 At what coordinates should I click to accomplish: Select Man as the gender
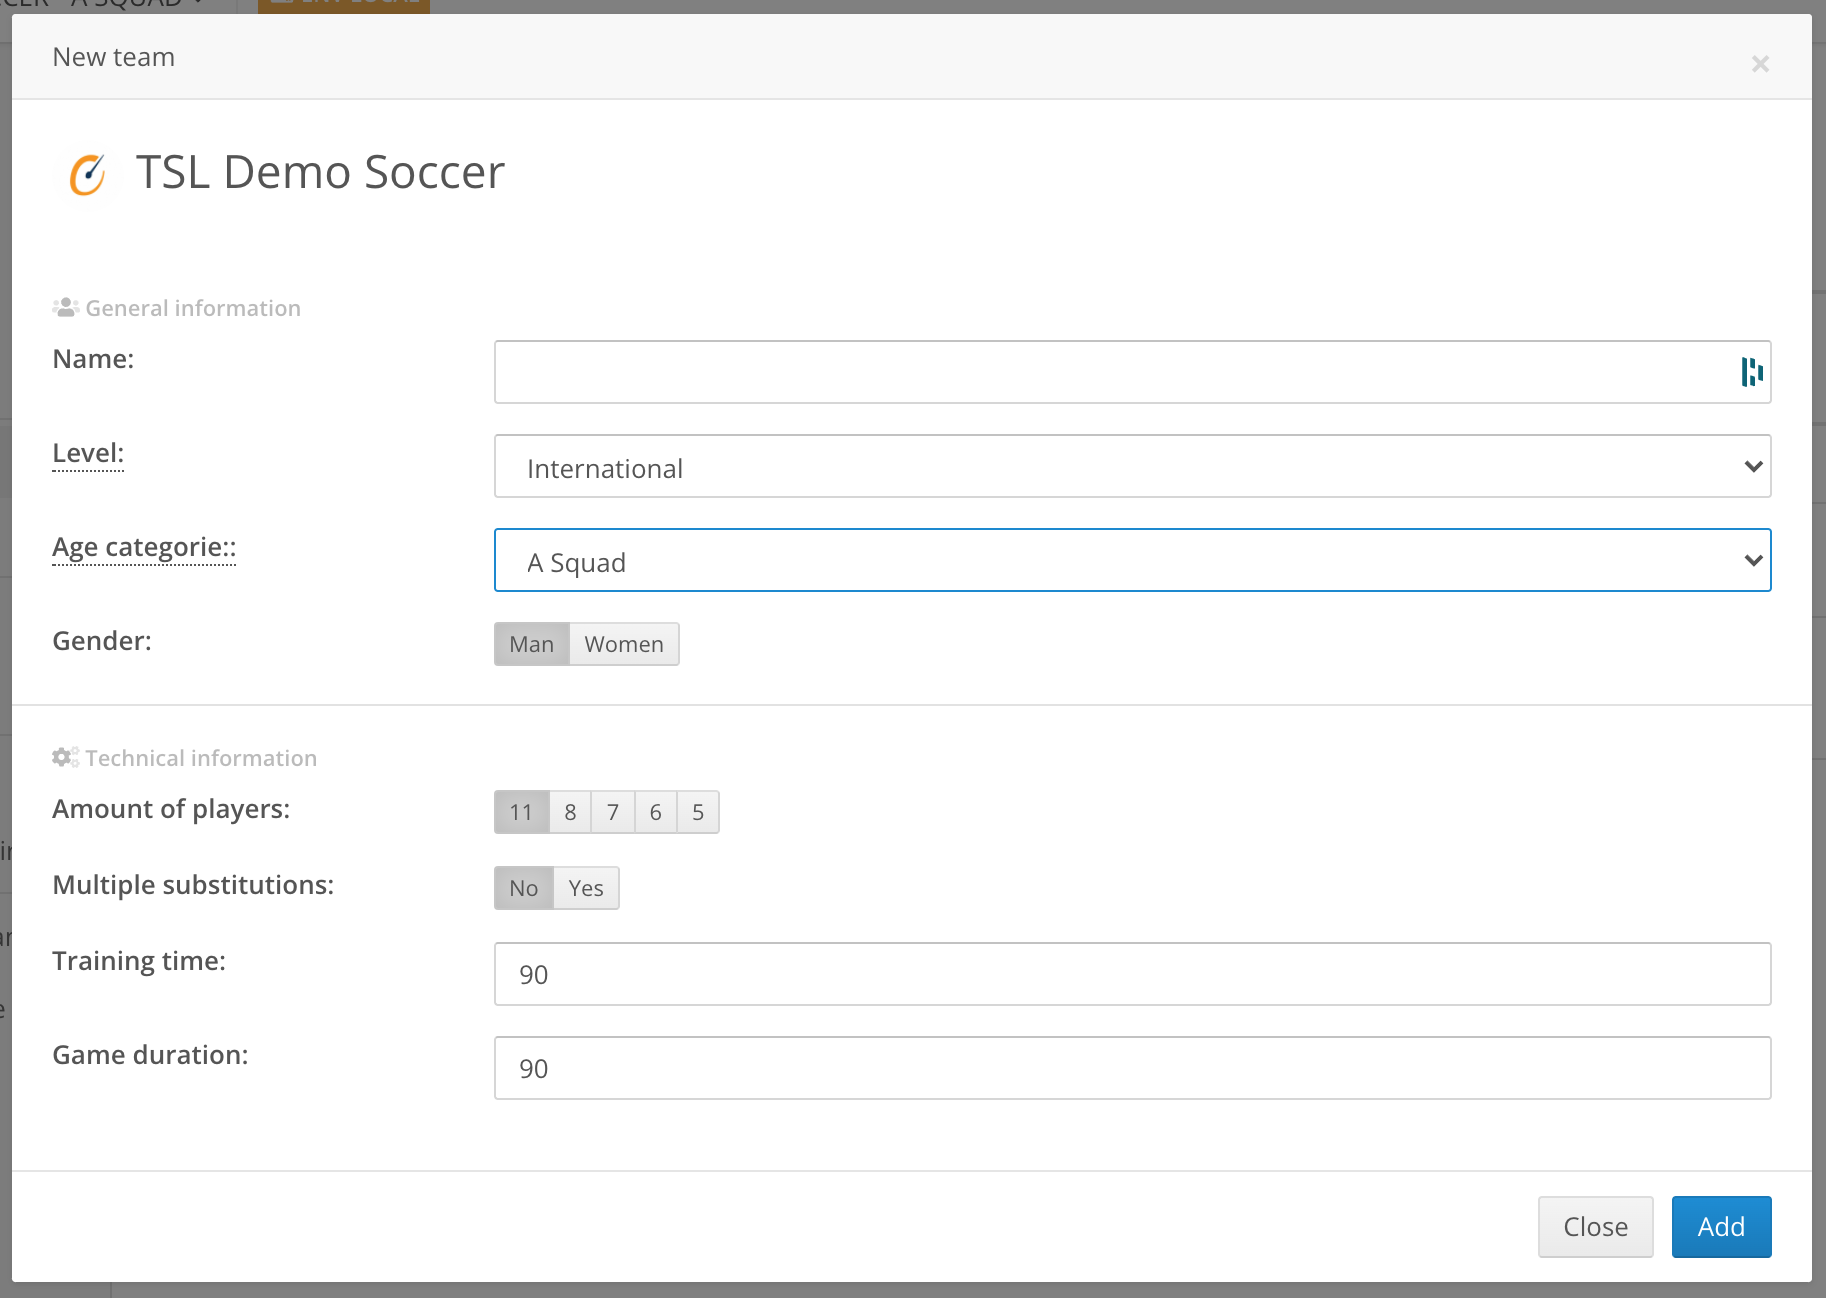531,644
